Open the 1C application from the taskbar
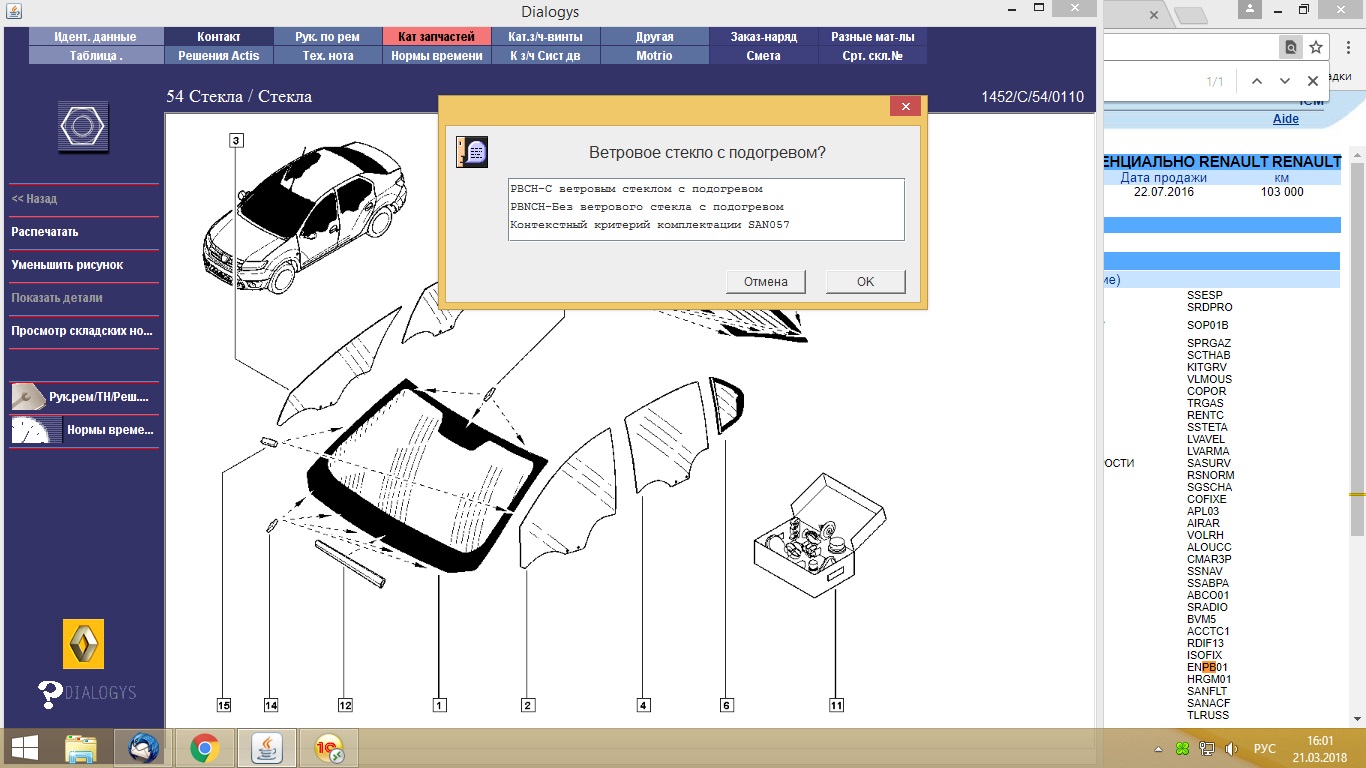Image resolution: width=1366 pixels, height=768 pixels. [329, 748]
